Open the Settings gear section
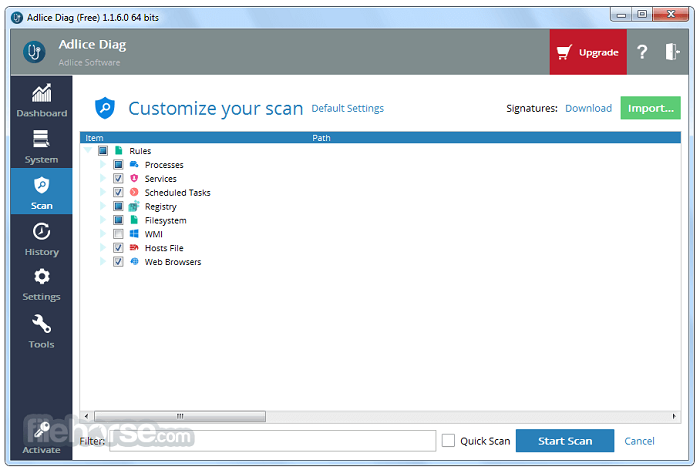Image resolution: width=700 pixels, height=470 pixels. pos(41,284)
